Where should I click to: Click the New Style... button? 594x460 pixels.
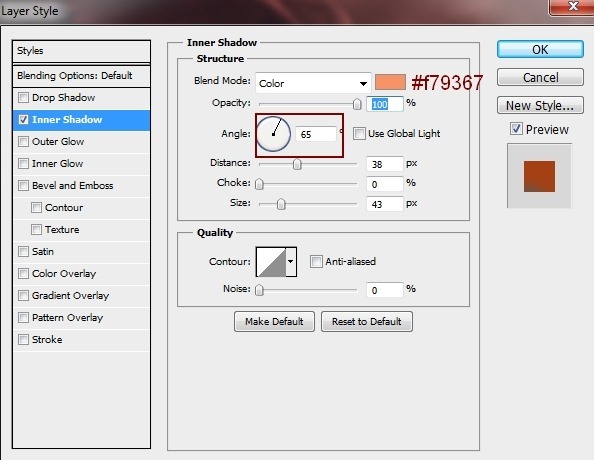[540, 105]
